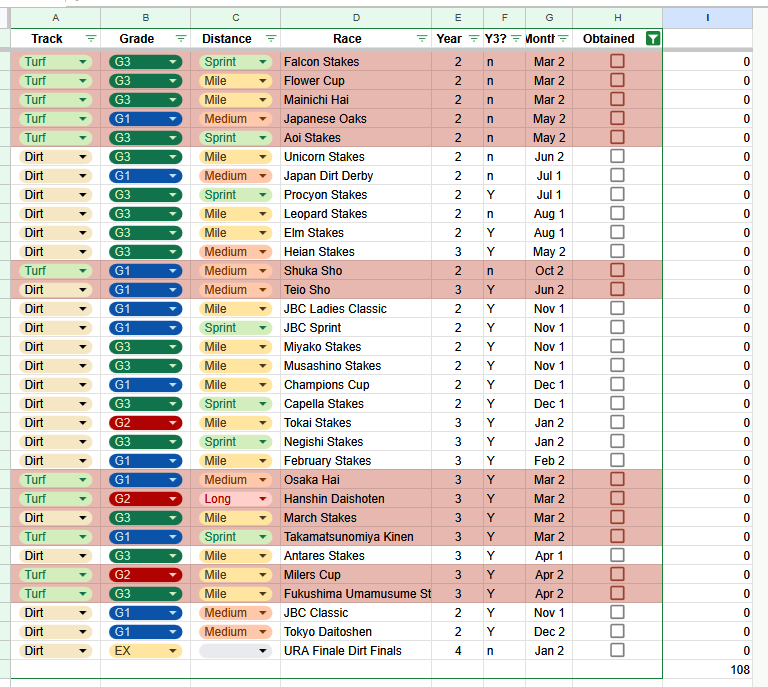Select Year value 4 for URA Finale
The height and width of the screenshot is (687, 768).
(x=457, y=651)
